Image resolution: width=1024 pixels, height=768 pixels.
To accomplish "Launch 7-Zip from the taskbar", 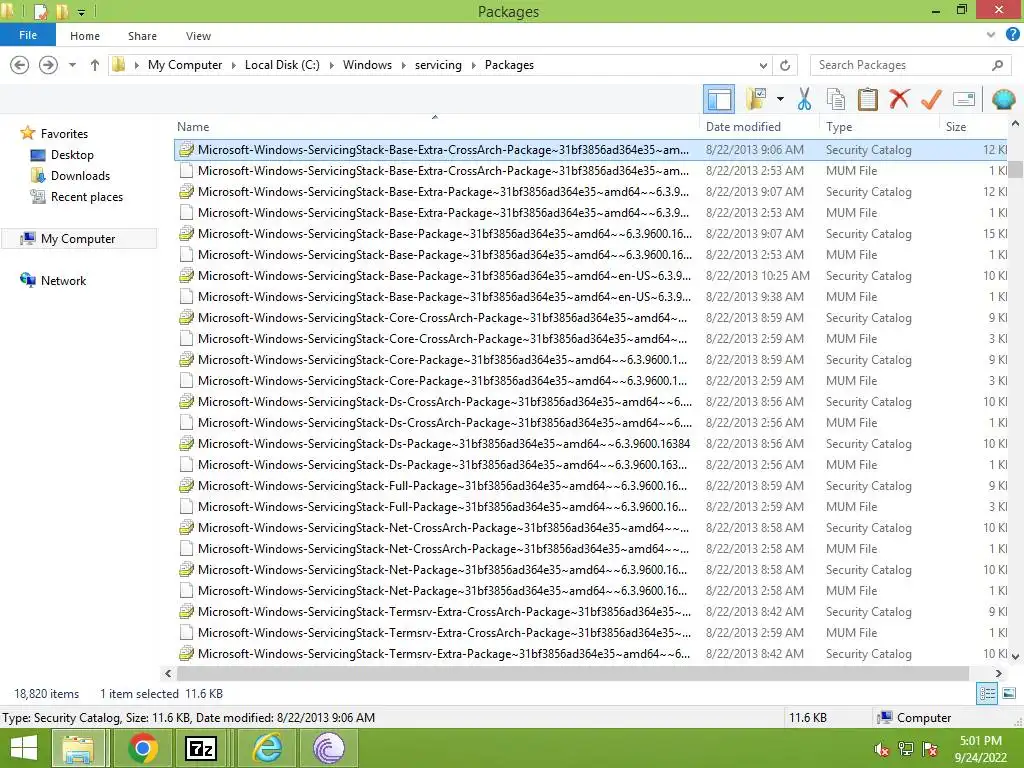I will (201, 748).
